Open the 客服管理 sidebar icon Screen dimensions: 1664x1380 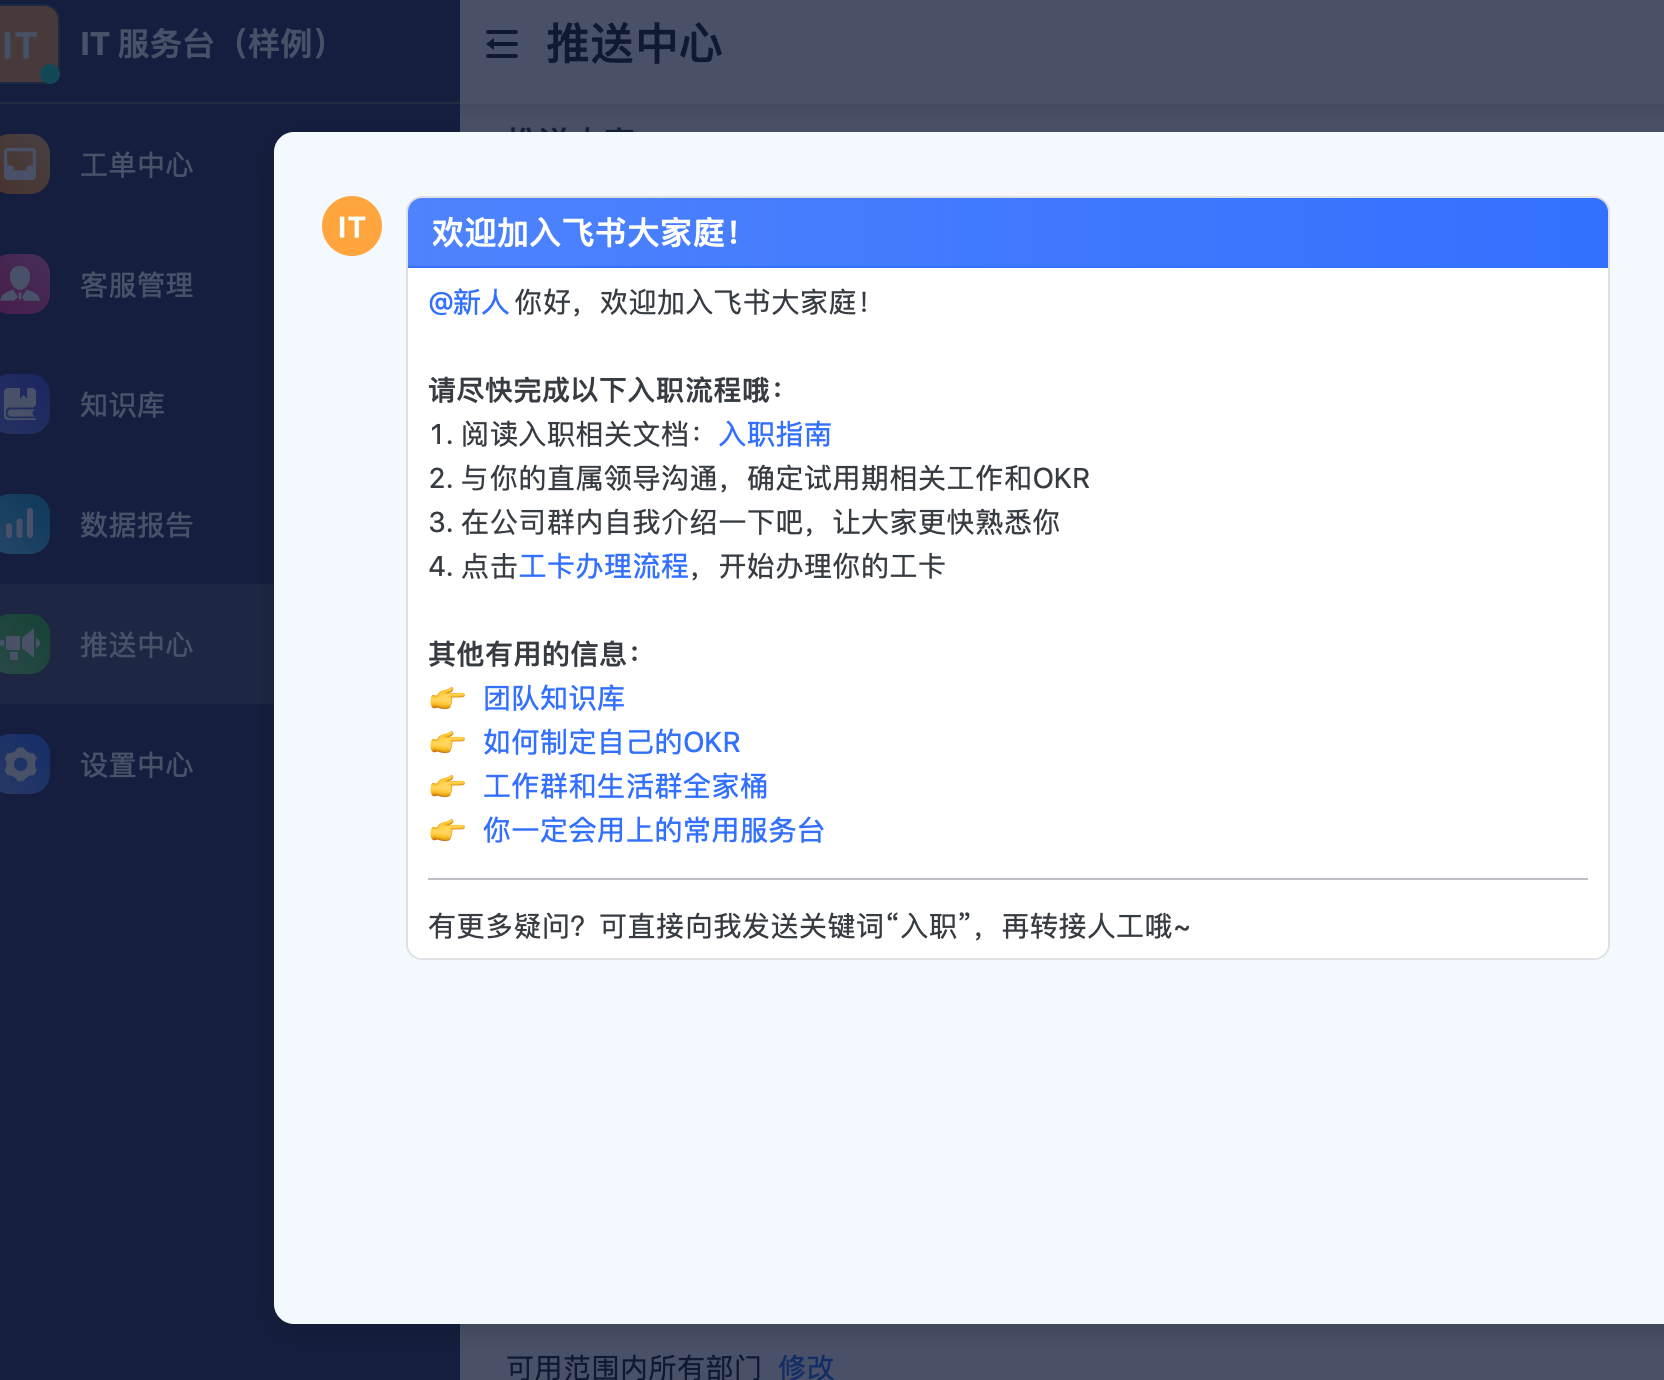coord(24,284)
